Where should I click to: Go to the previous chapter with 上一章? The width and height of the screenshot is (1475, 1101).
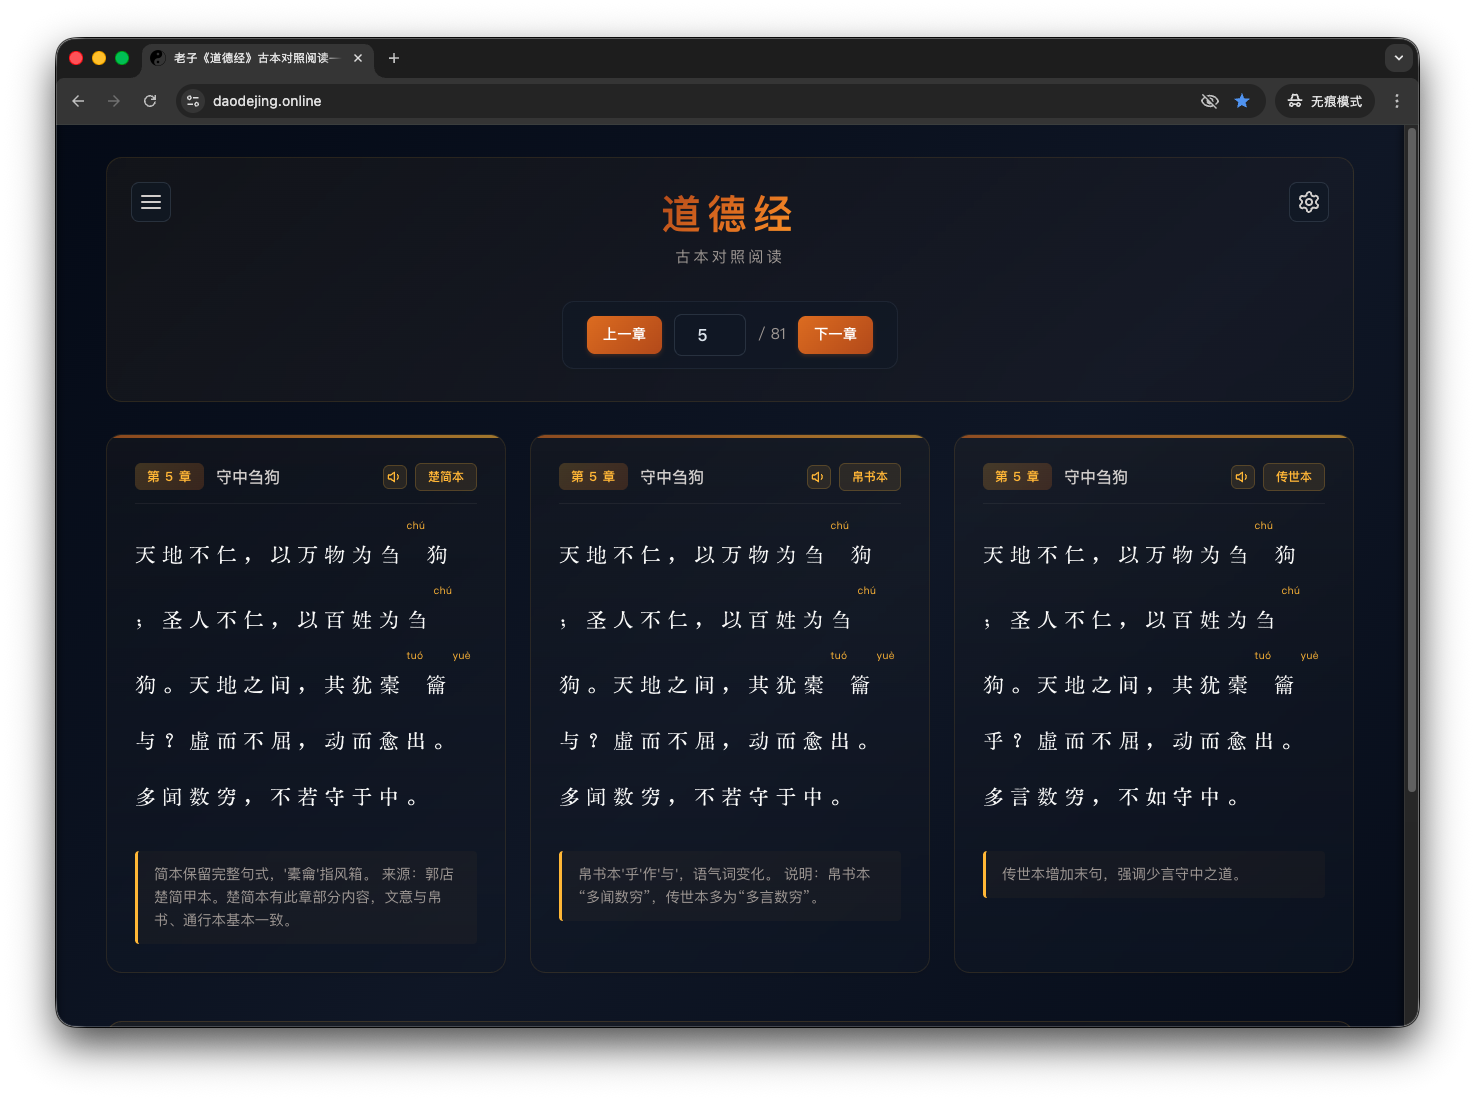(624, 335)
